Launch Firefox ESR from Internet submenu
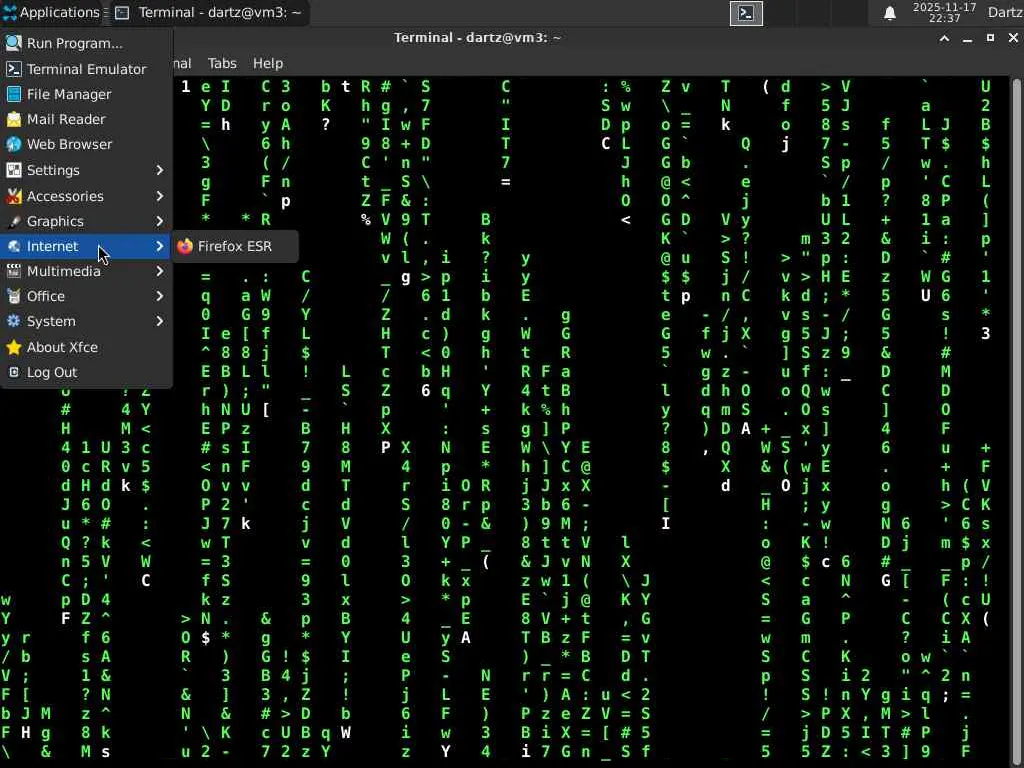Screen dimensions: 1024x768 235,246
